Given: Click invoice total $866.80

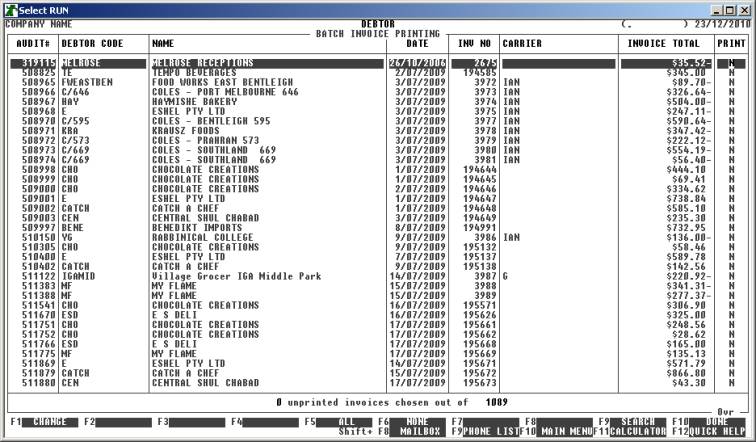Looking at the screenshot, I should click(x=686, y=373).
